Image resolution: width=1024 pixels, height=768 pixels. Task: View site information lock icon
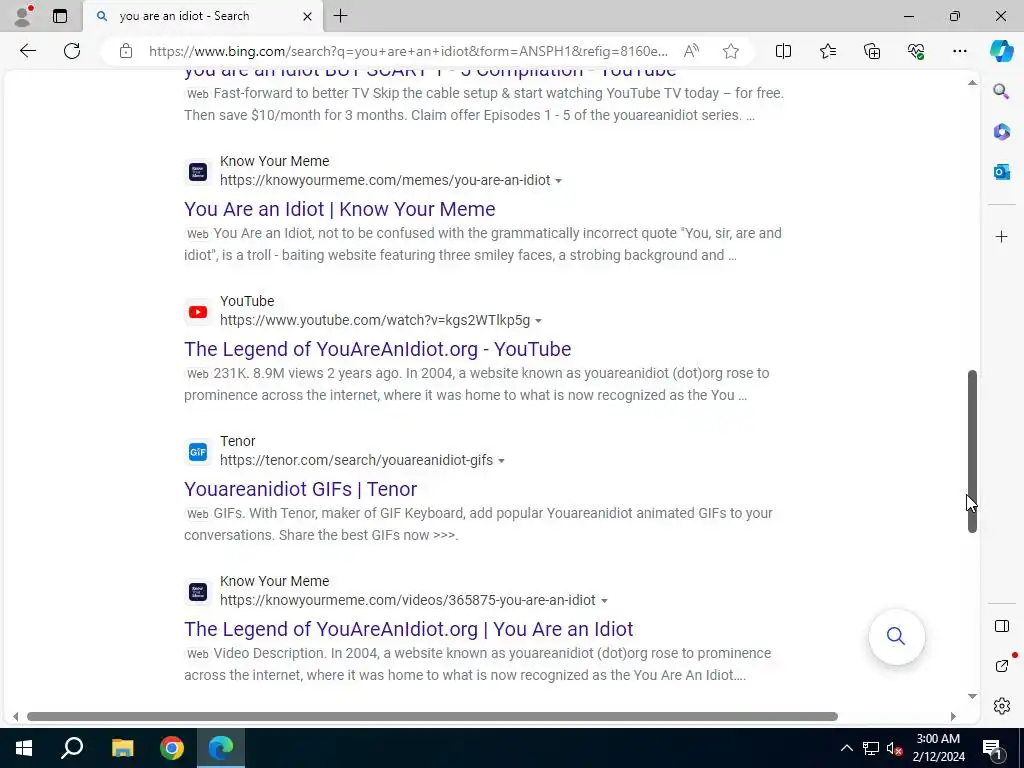pyautogui.click(x=126, y=51)
